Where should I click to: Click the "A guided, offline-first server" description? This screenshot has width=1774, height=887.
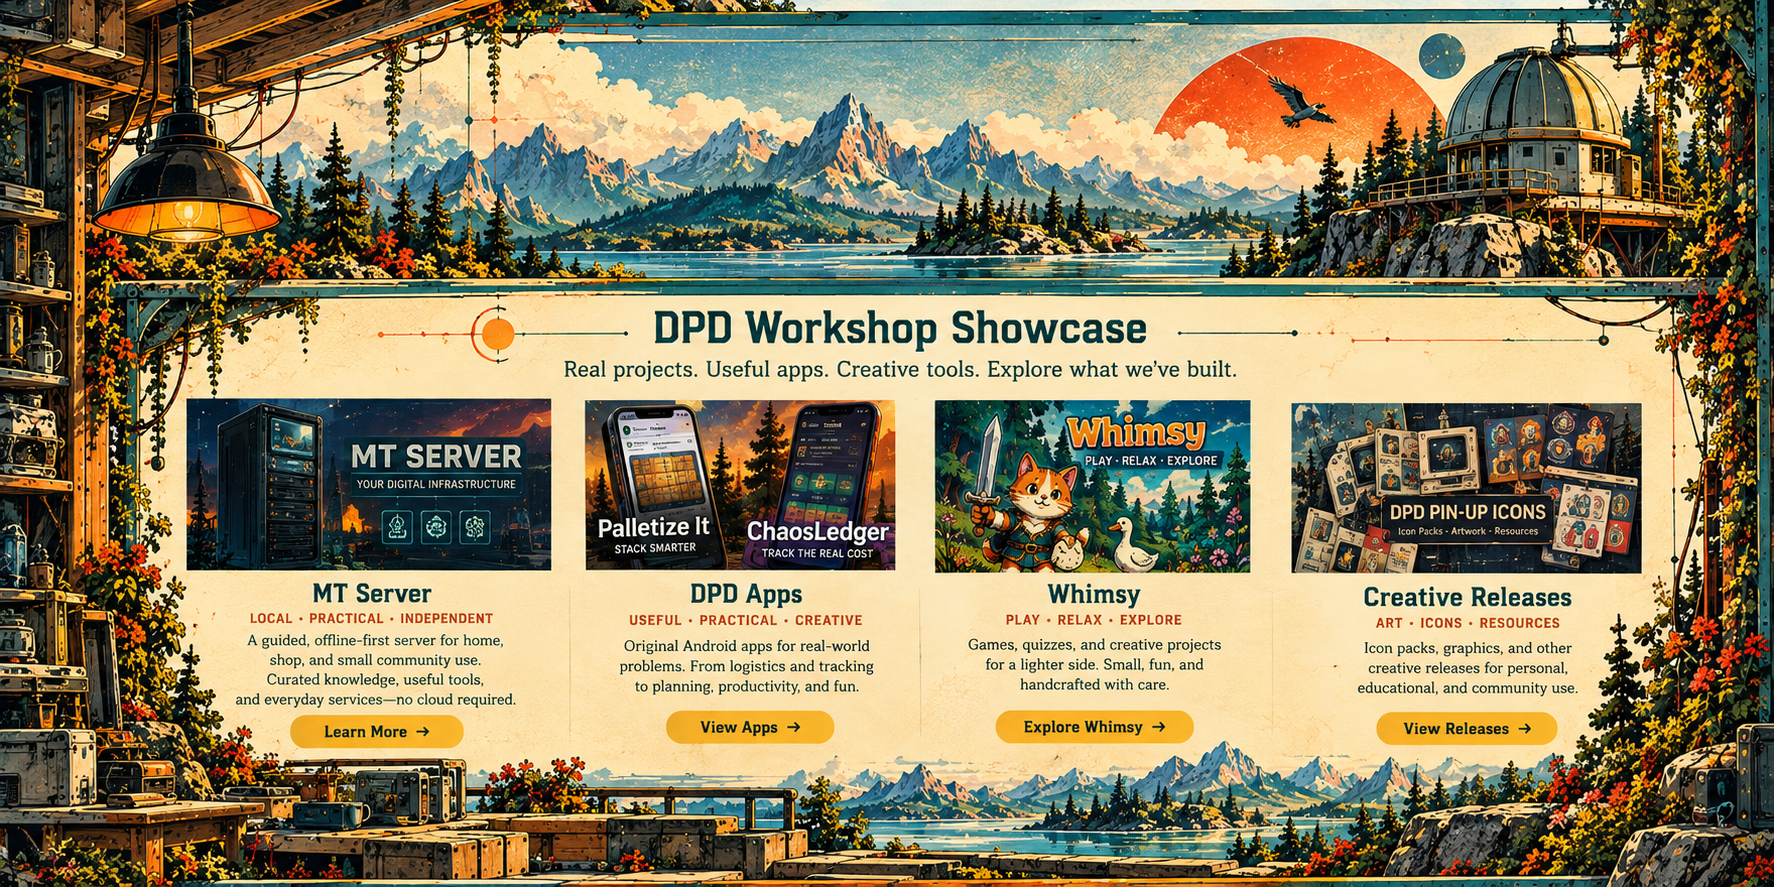(376, 670)
